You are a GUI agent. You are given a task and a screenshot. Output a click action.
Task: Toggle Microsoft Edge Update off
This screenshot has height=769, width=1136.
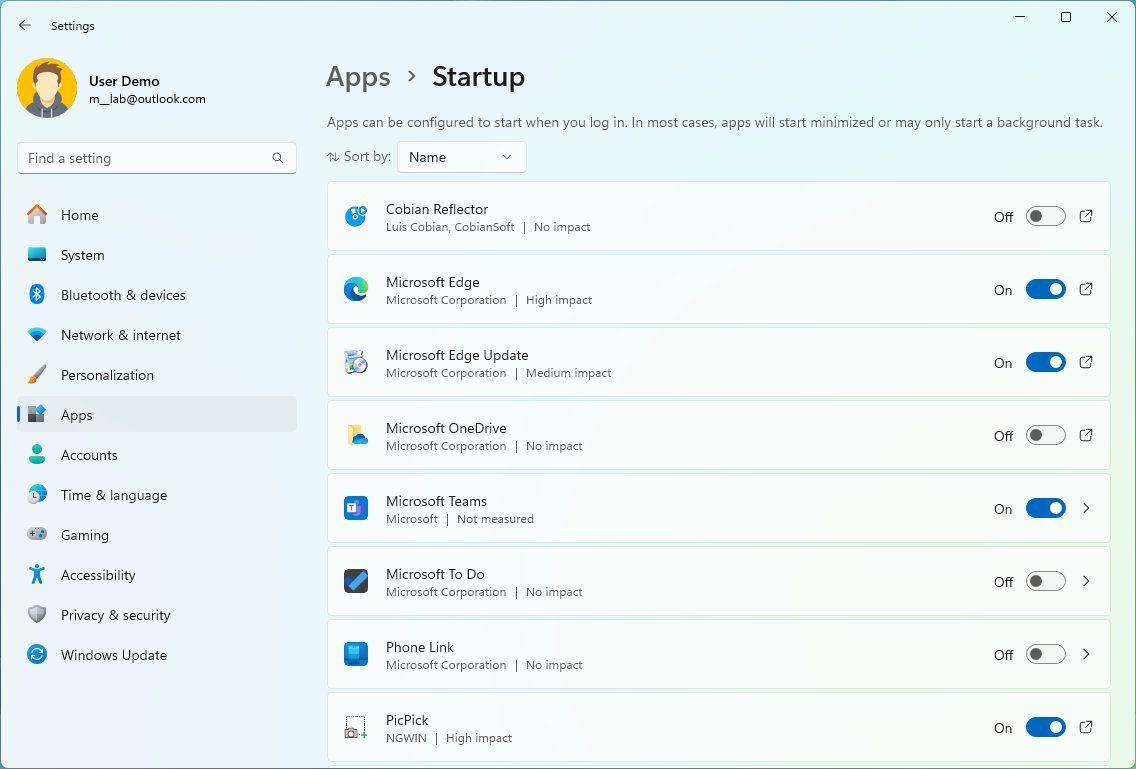(1045, 362)
